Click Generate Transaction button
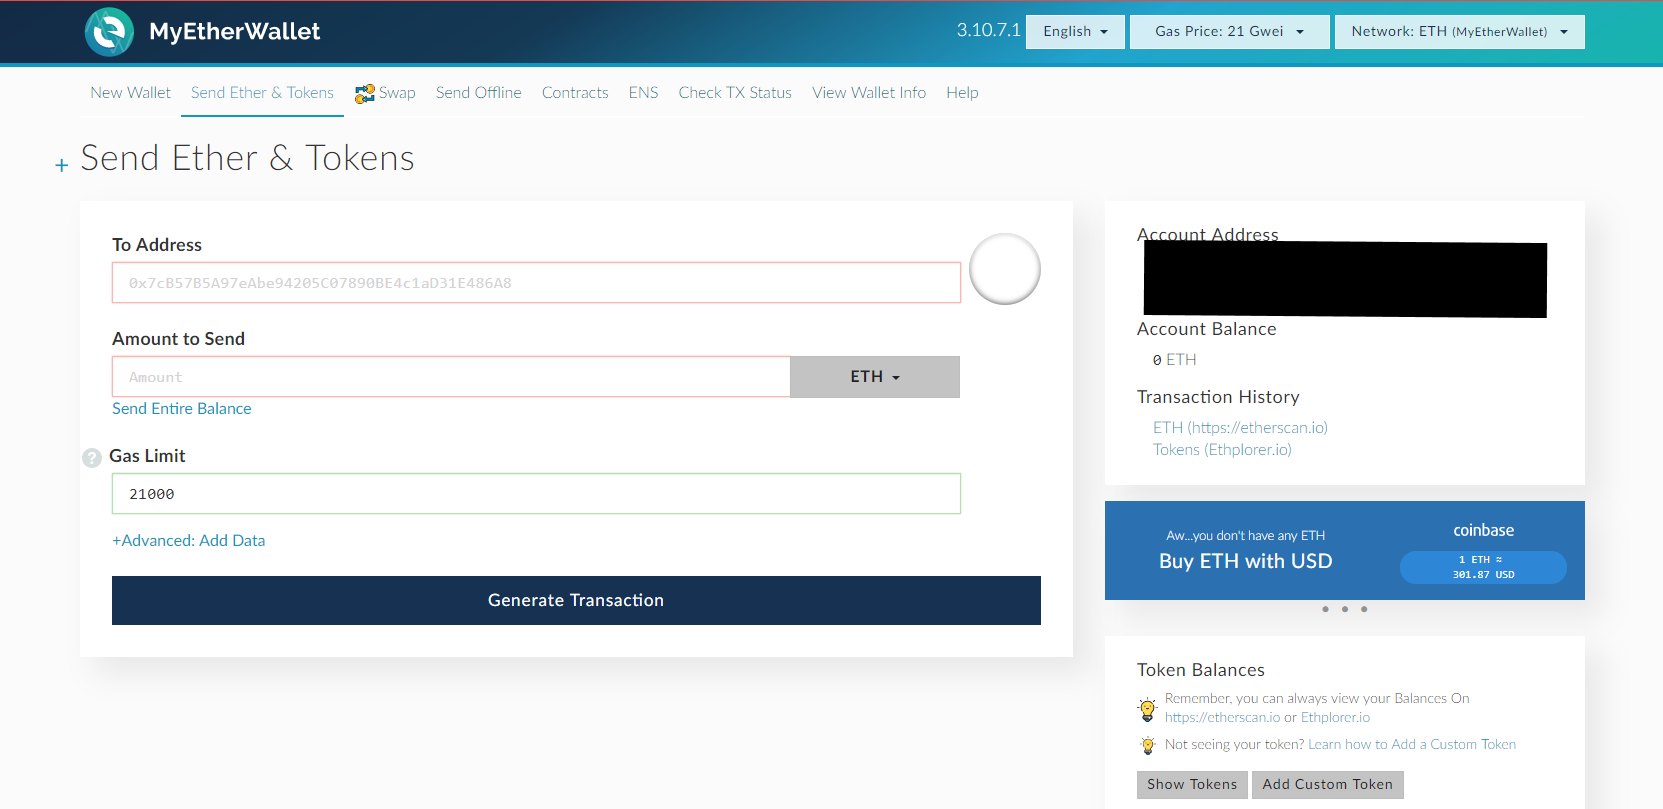The height and width of the screenshot is (809, 1663). [576, 600]
